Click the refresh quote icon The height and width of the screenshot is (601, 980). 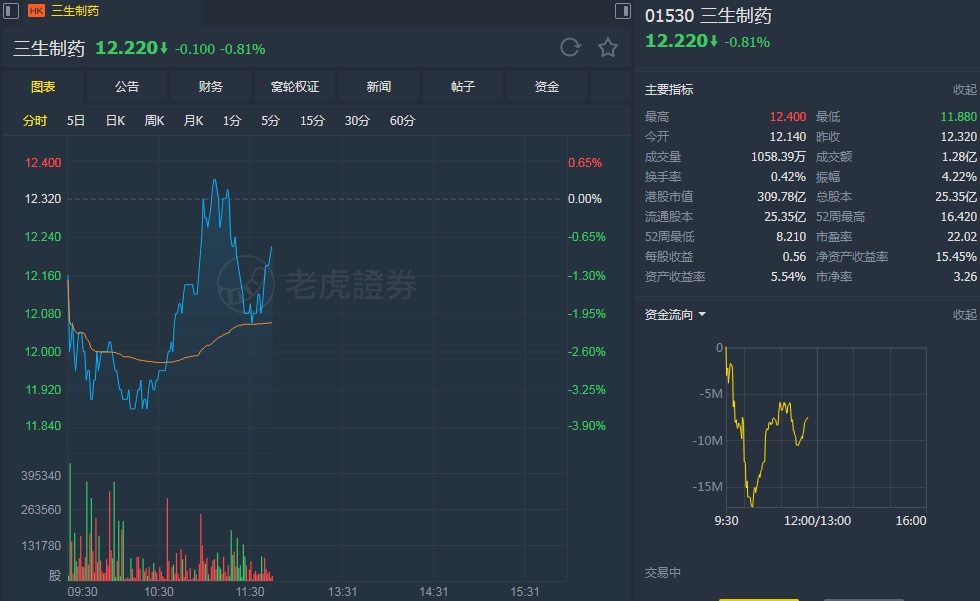570,47
